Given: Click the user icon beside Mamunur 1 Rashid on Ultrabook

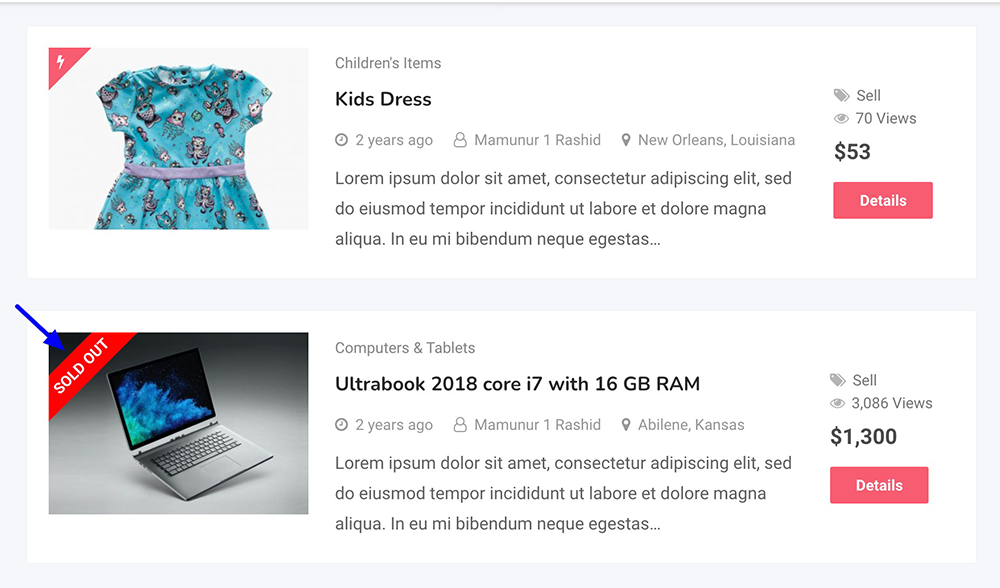Looking at the screenshot, I should click(460, 425).
